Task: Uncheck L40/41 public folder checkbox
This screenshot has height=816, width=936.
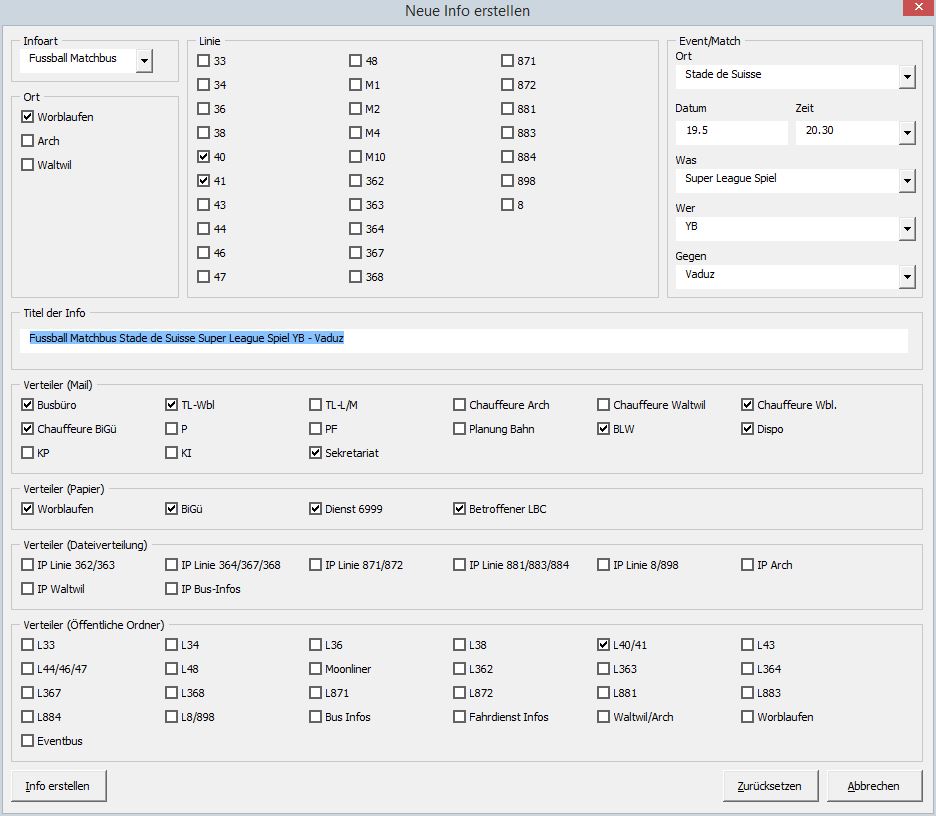Action: click(x=604, y=645)
